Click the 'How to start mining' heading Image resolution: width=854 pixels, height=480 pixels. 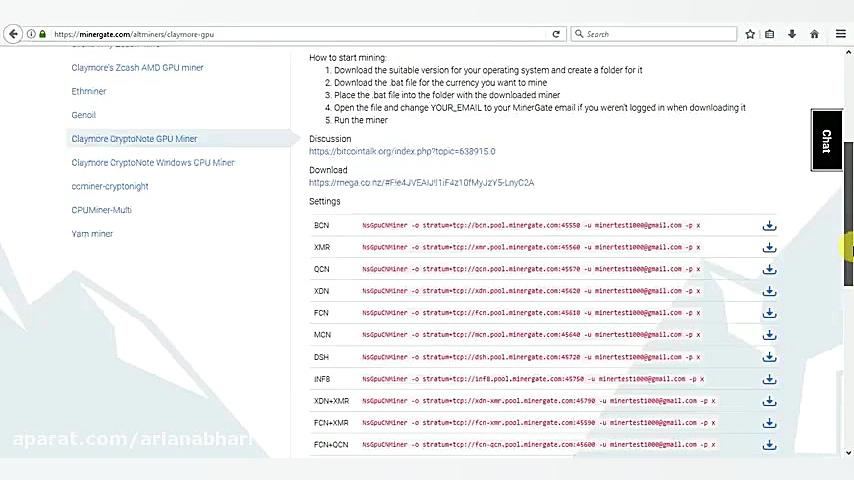[x=347, y=57]
